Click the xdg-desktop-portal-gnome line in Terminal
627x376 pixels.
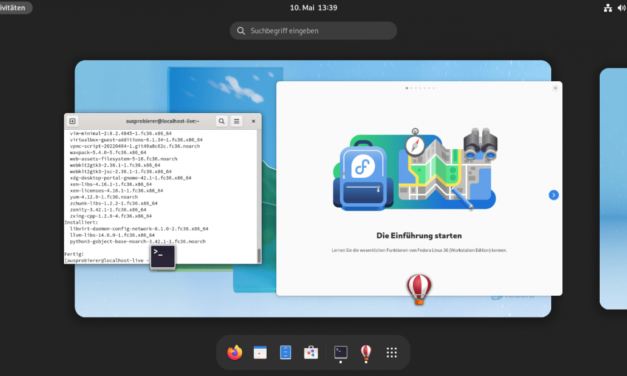click(130, 178)
